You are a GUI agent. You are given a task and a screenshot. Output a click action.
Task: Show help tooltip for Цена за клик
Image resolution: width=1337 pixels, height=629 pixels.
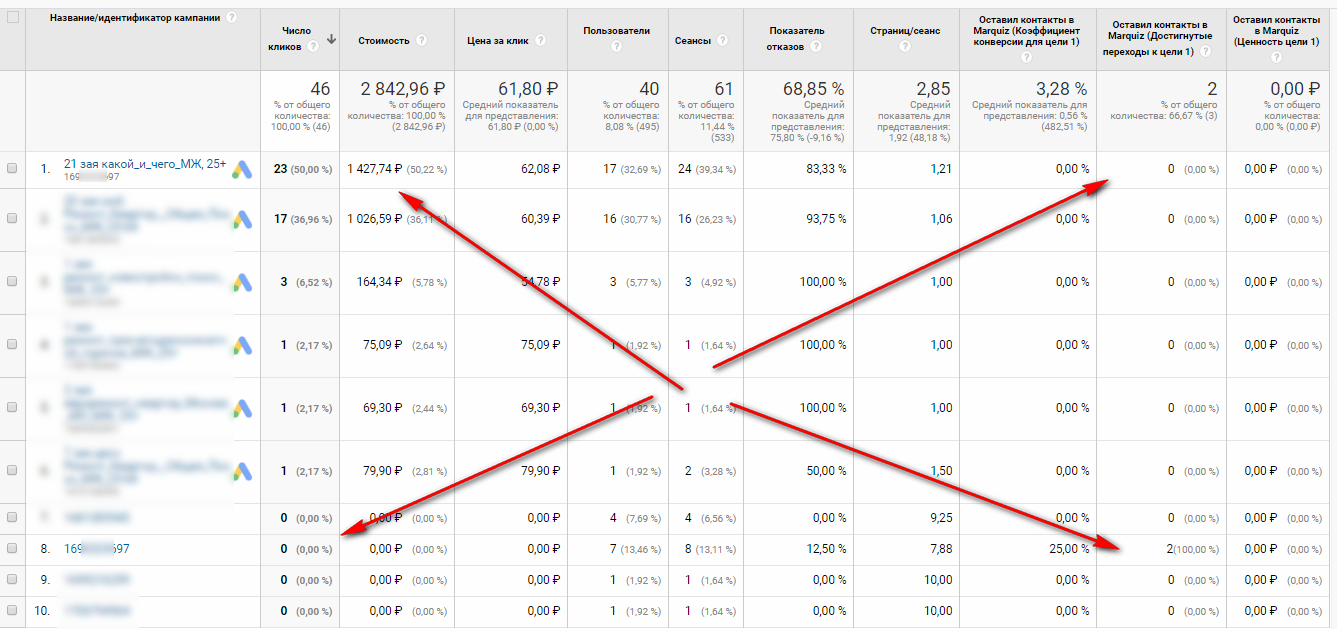click(x=541, y=41)
